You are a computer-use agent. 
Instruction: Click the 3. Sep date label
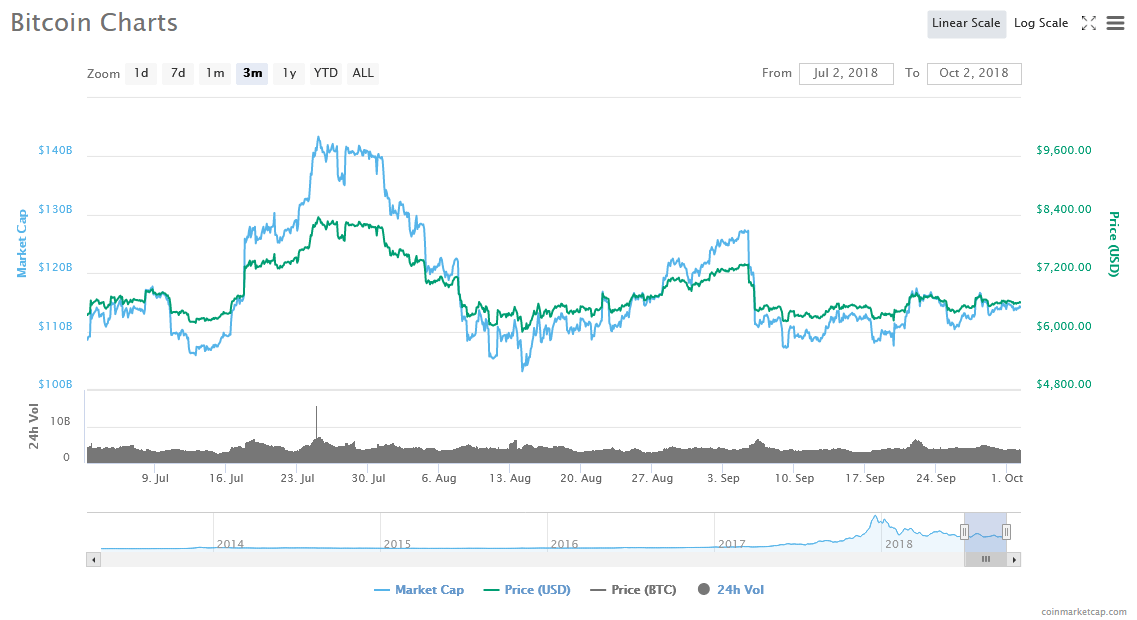point(723,479)
